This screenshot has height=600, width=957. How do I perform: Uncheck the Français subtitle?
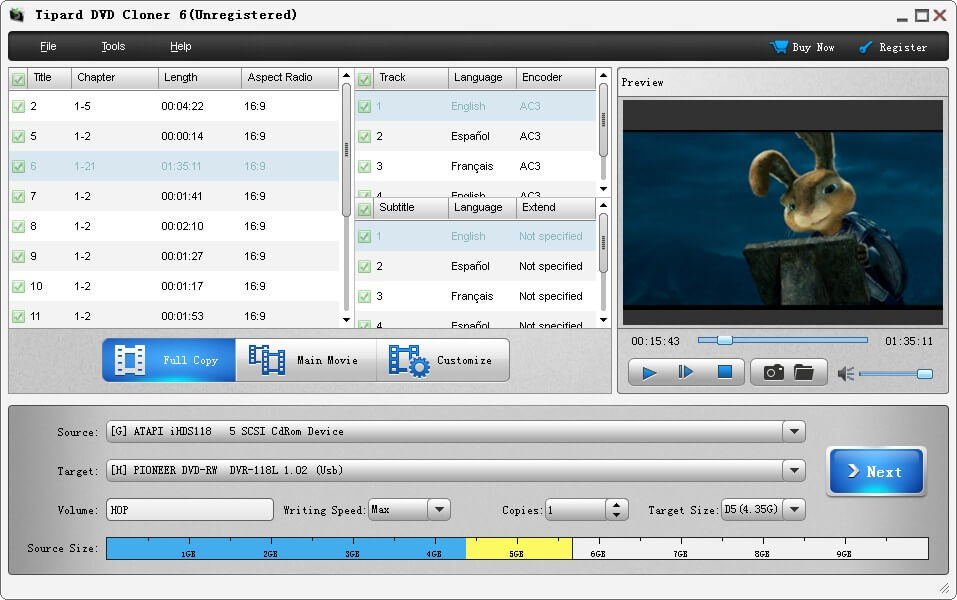point(364,295)
